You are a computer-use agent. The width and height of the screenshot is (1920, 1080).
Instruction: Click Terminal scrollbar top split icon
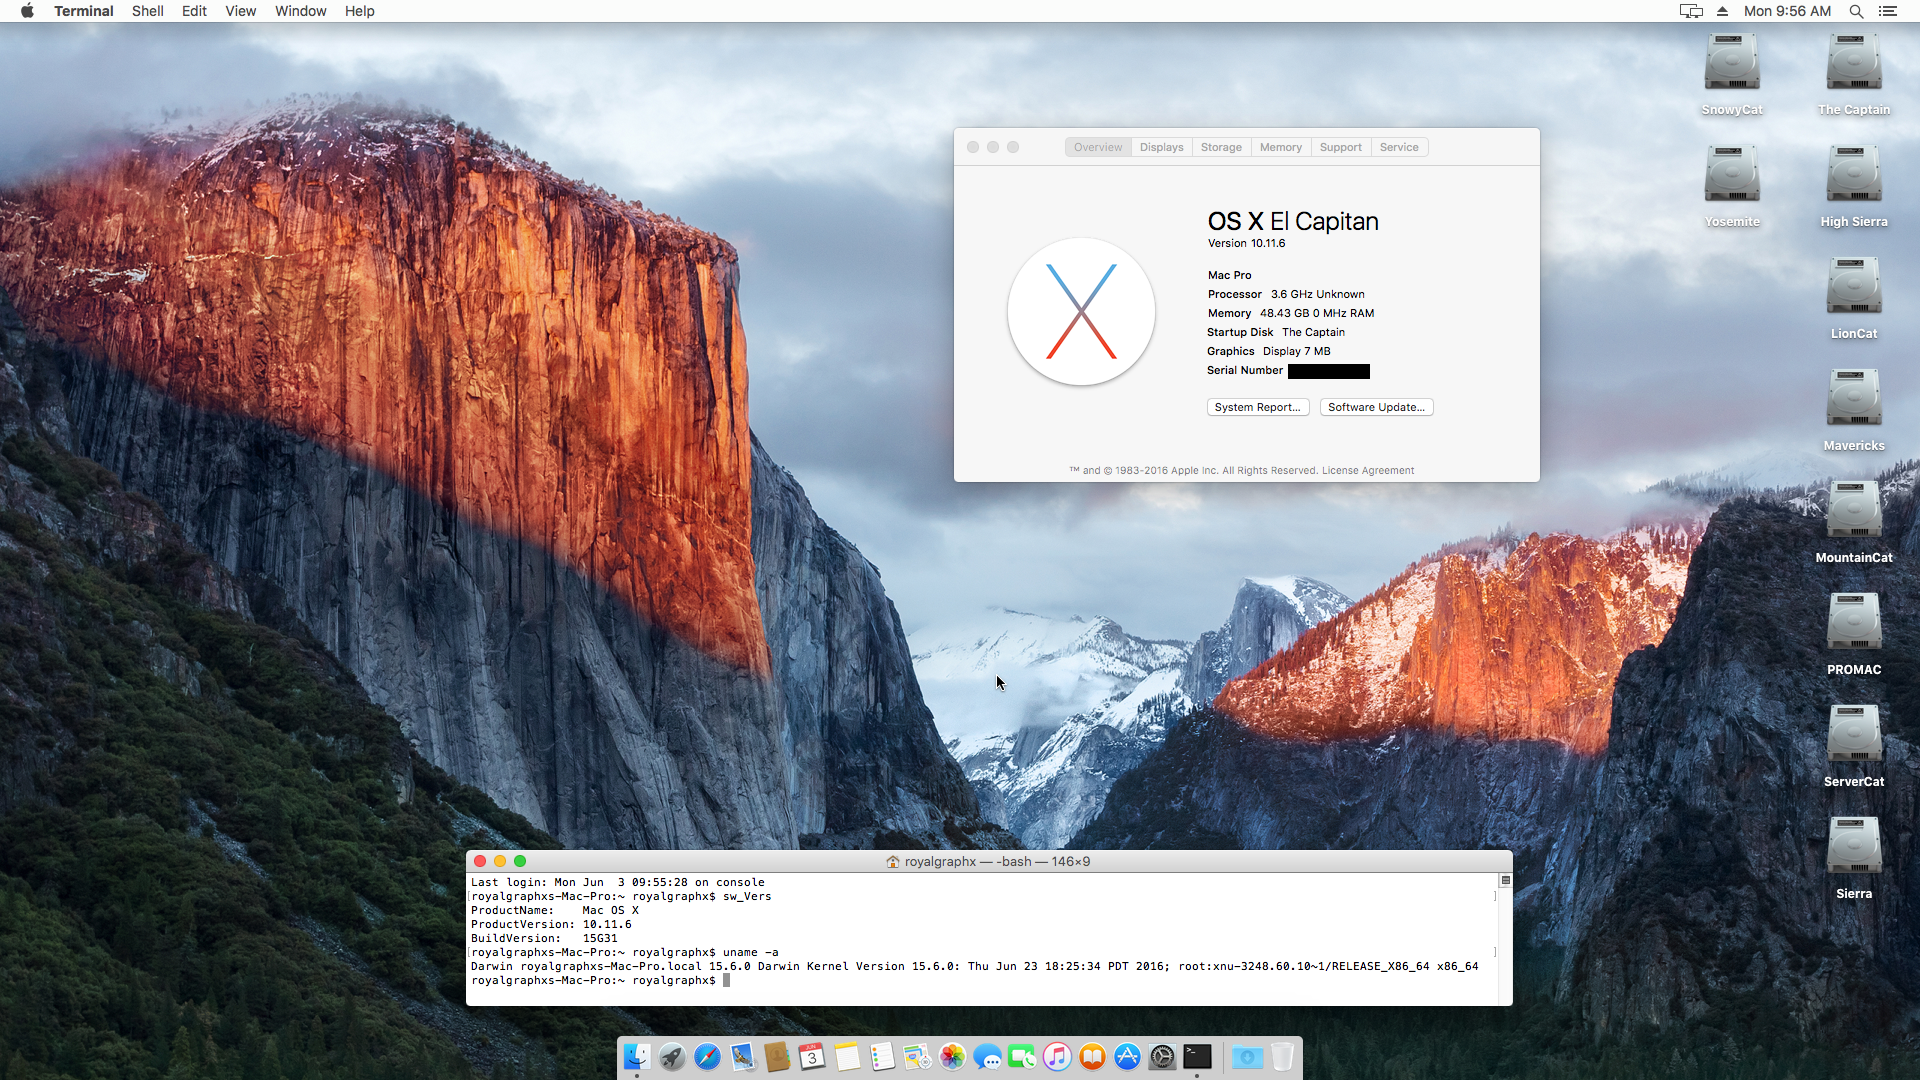(x=1505, y=881)
